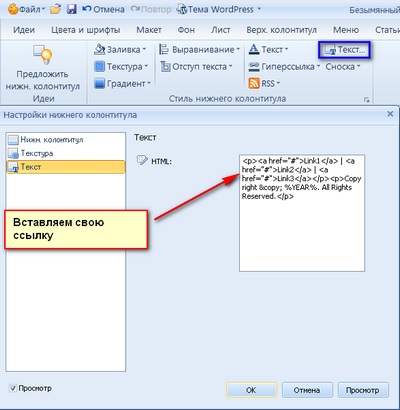Switch to the Цвета и шрифты tab
Image resolution: width=400 pixels, height=410 pixels.
(x=86, y=30)
